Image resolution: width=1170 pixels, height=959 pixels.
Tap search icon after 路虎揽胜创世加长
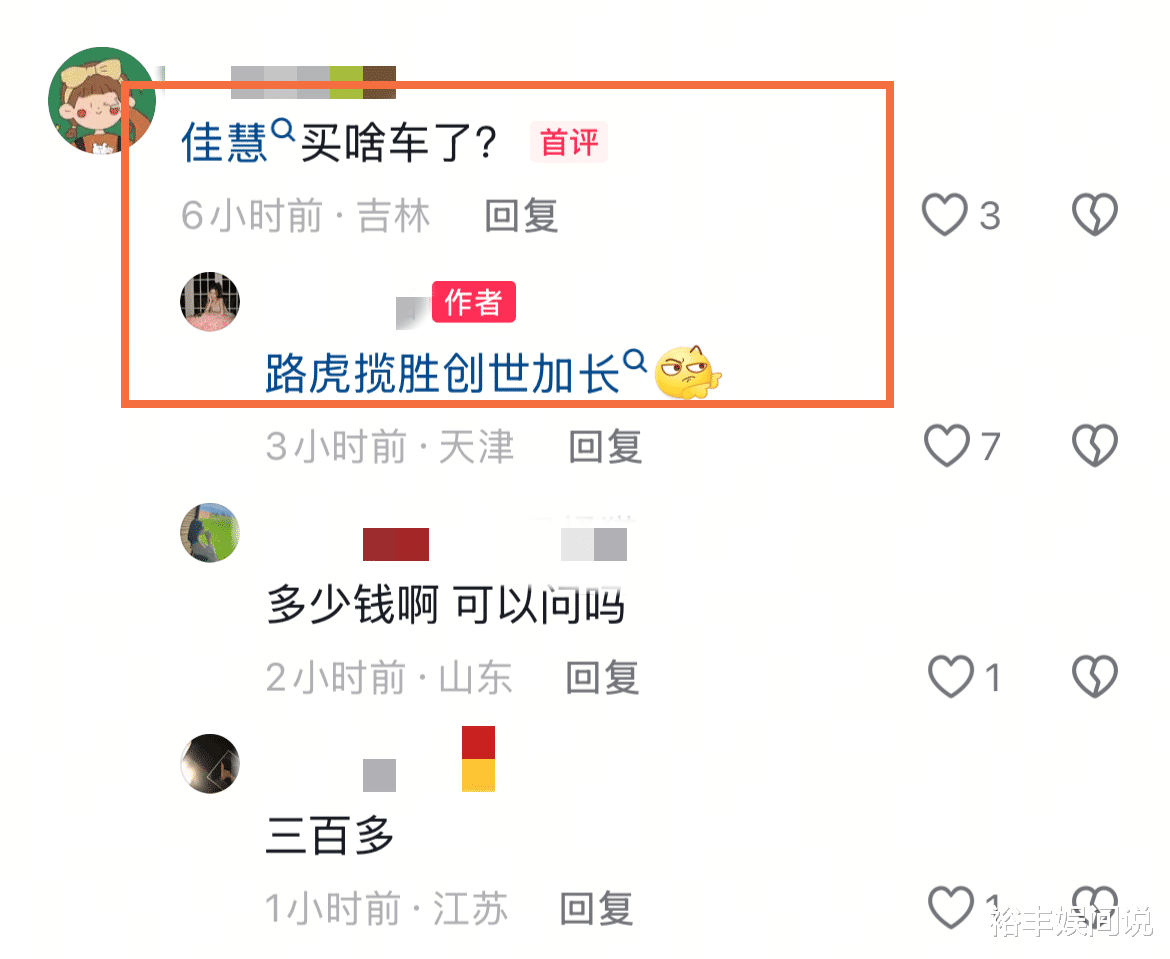[x=635, y=361]
